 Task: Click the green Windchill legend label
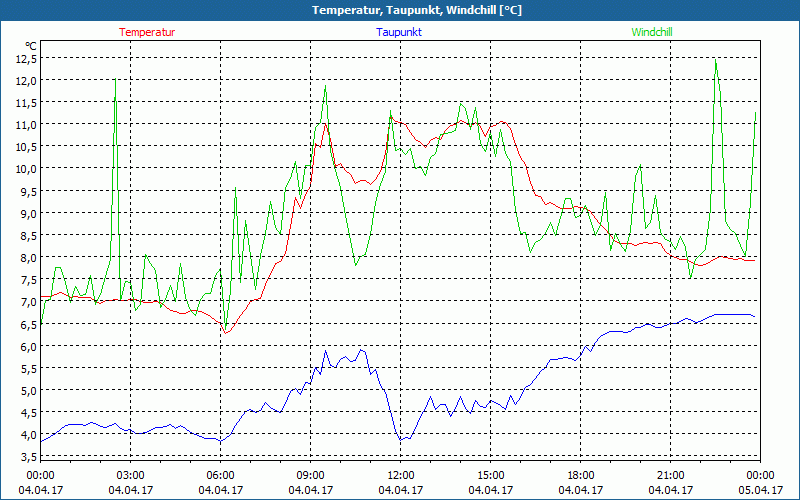click(652, 32)
